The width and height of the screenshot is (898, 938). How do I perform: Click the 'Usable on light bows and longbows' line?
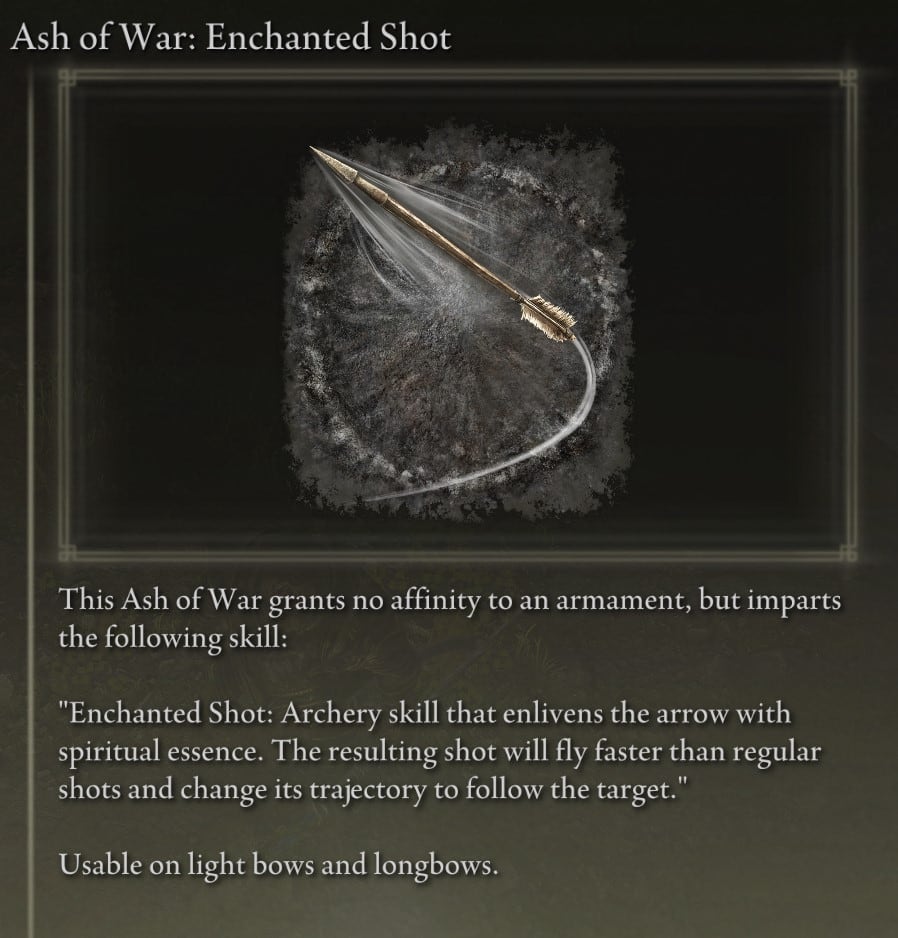pos(278,865)
